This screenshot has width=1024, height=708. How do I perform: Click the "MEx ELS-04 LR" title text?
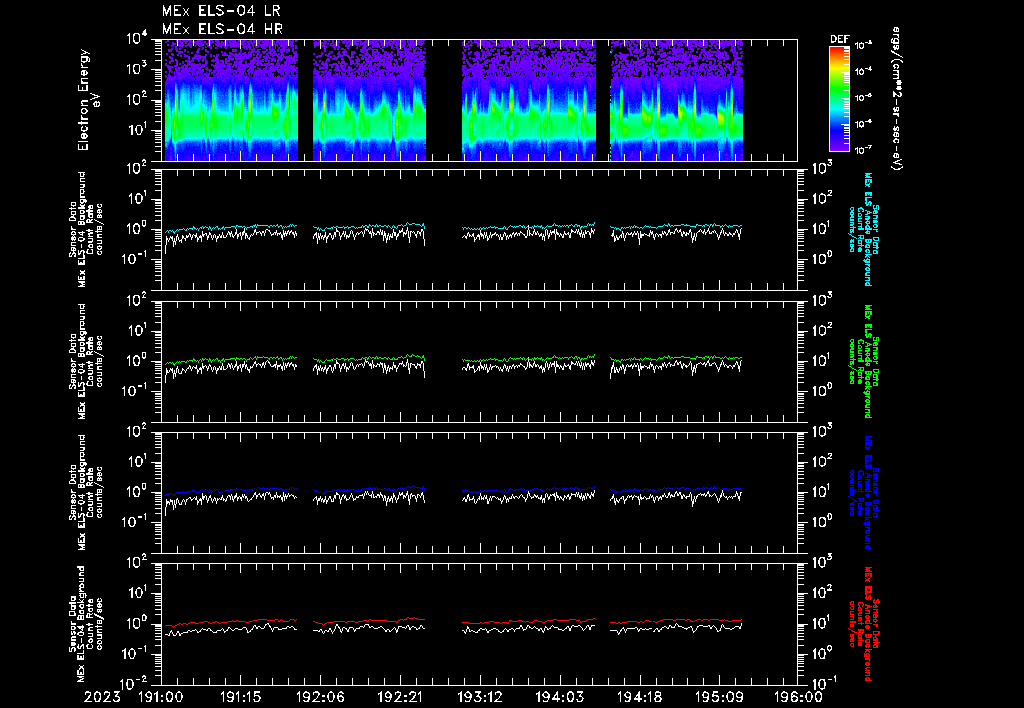(x=221, y=11)
